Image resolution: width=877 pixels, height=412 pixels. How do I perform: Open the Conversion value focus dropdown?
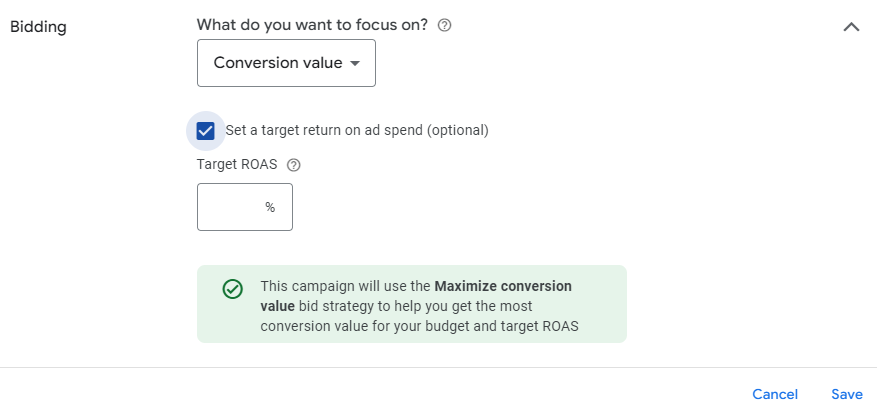(x=286, y=63)
